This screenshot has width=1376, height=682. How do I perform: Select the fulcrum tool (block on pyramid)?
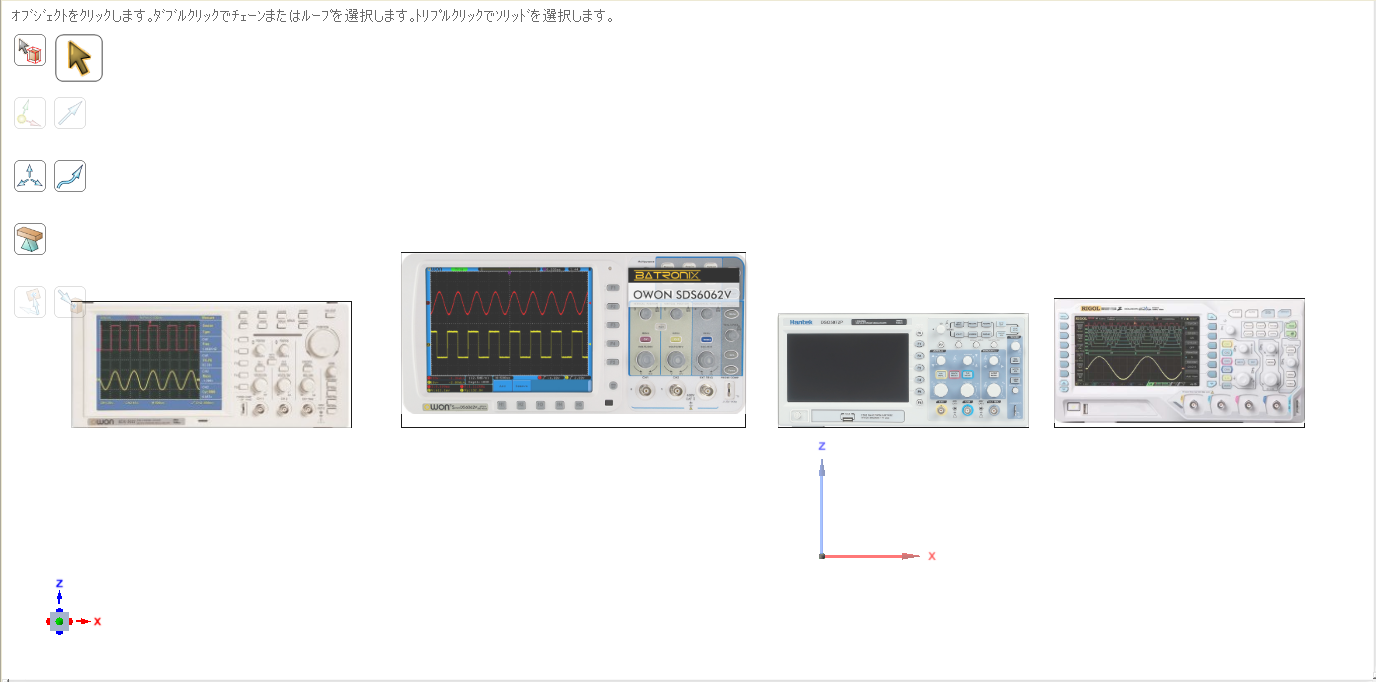coord(30,239)
